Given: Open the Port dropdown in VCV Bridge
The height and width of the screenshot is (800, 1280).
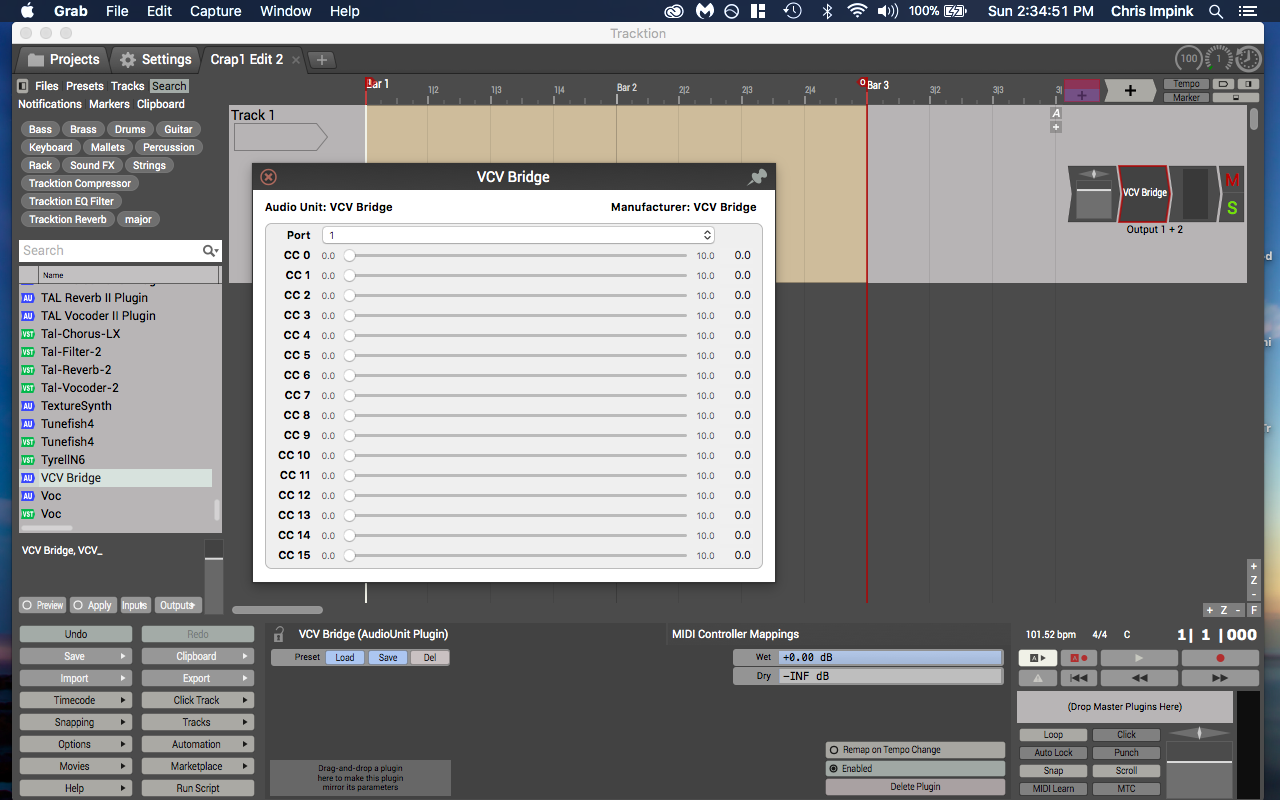Looking at the screenshot, I should coord(518,235).
